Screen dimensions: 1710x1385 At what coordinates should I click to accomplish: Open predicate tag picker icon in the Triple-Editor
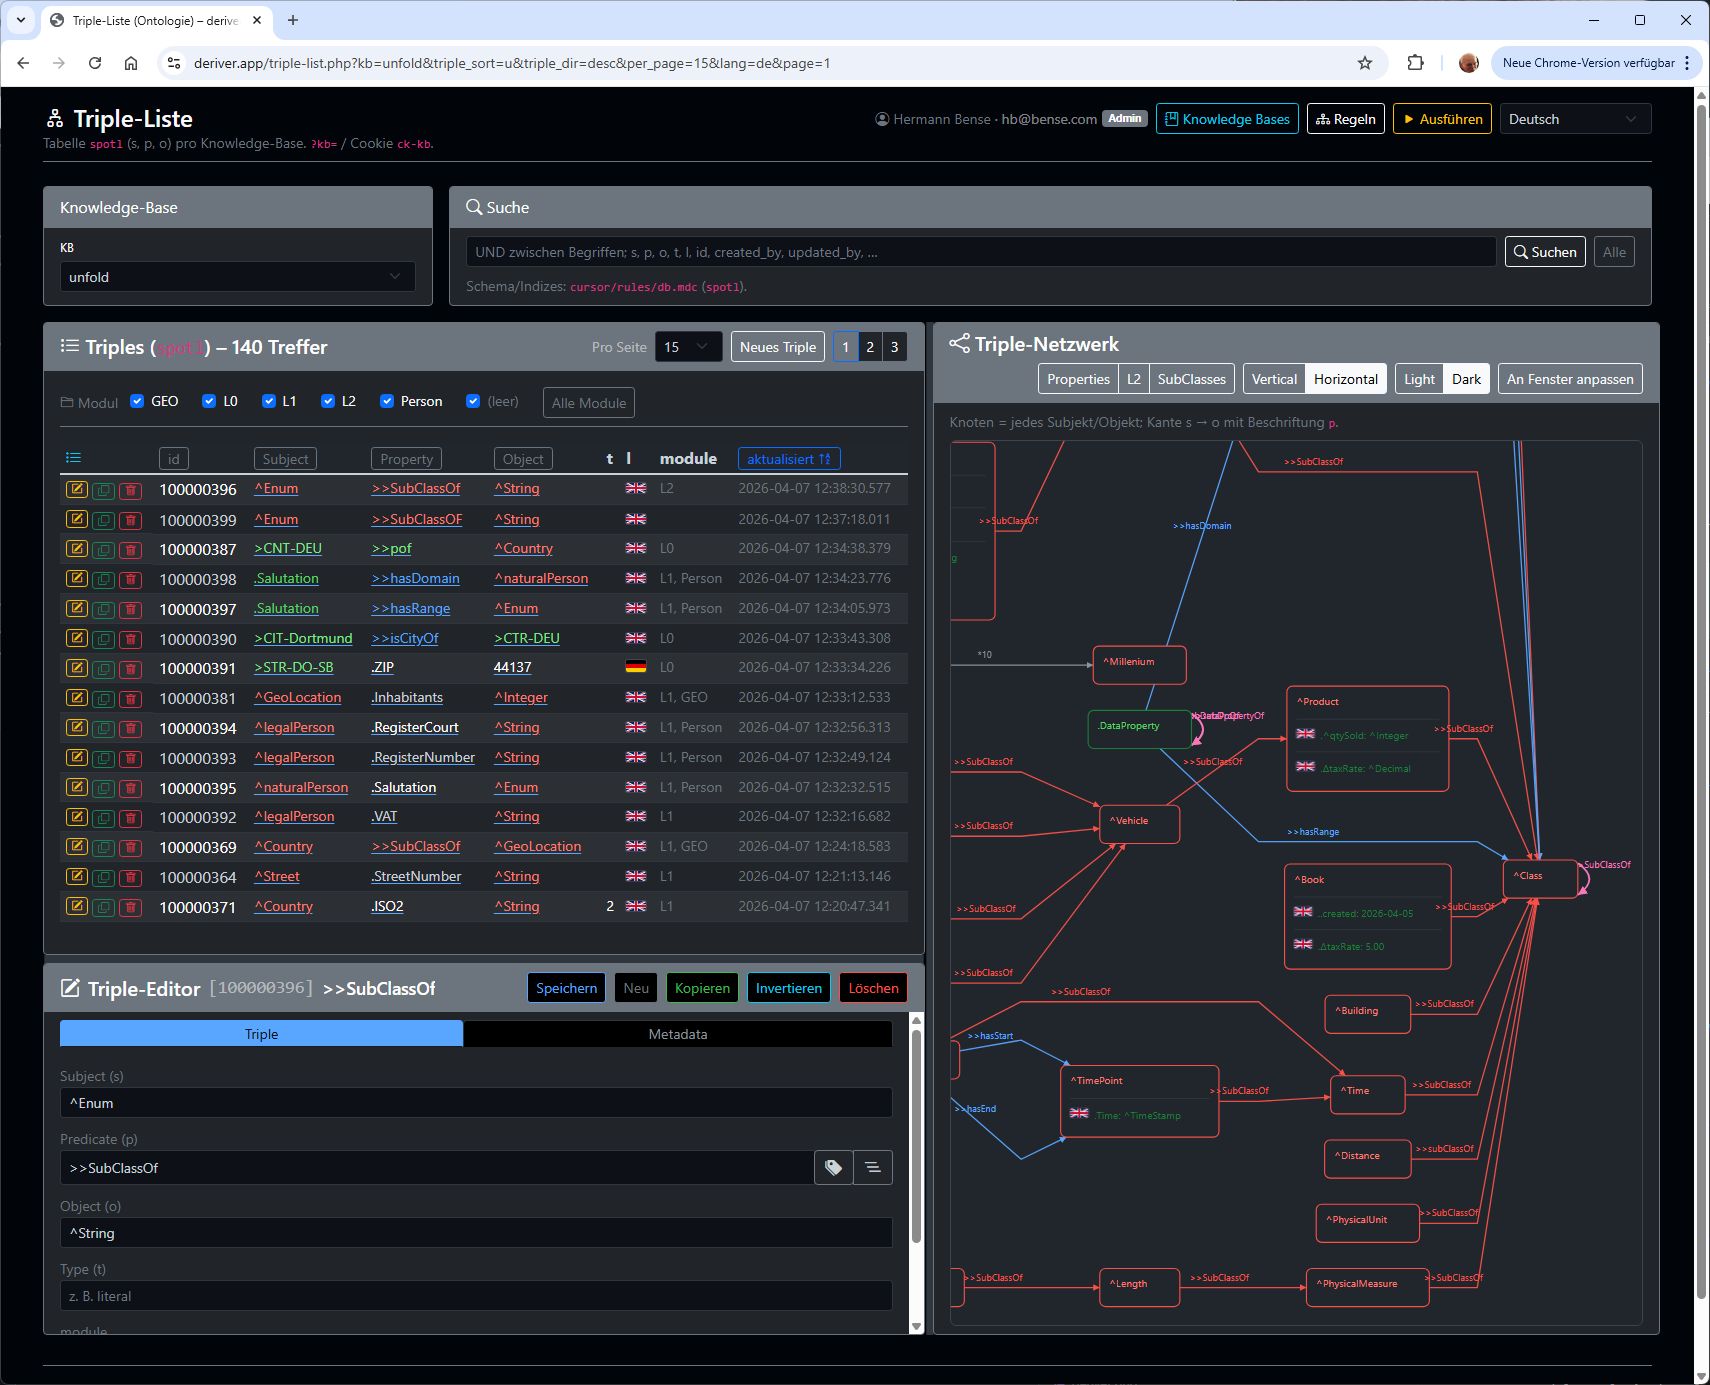(833, 1167)
